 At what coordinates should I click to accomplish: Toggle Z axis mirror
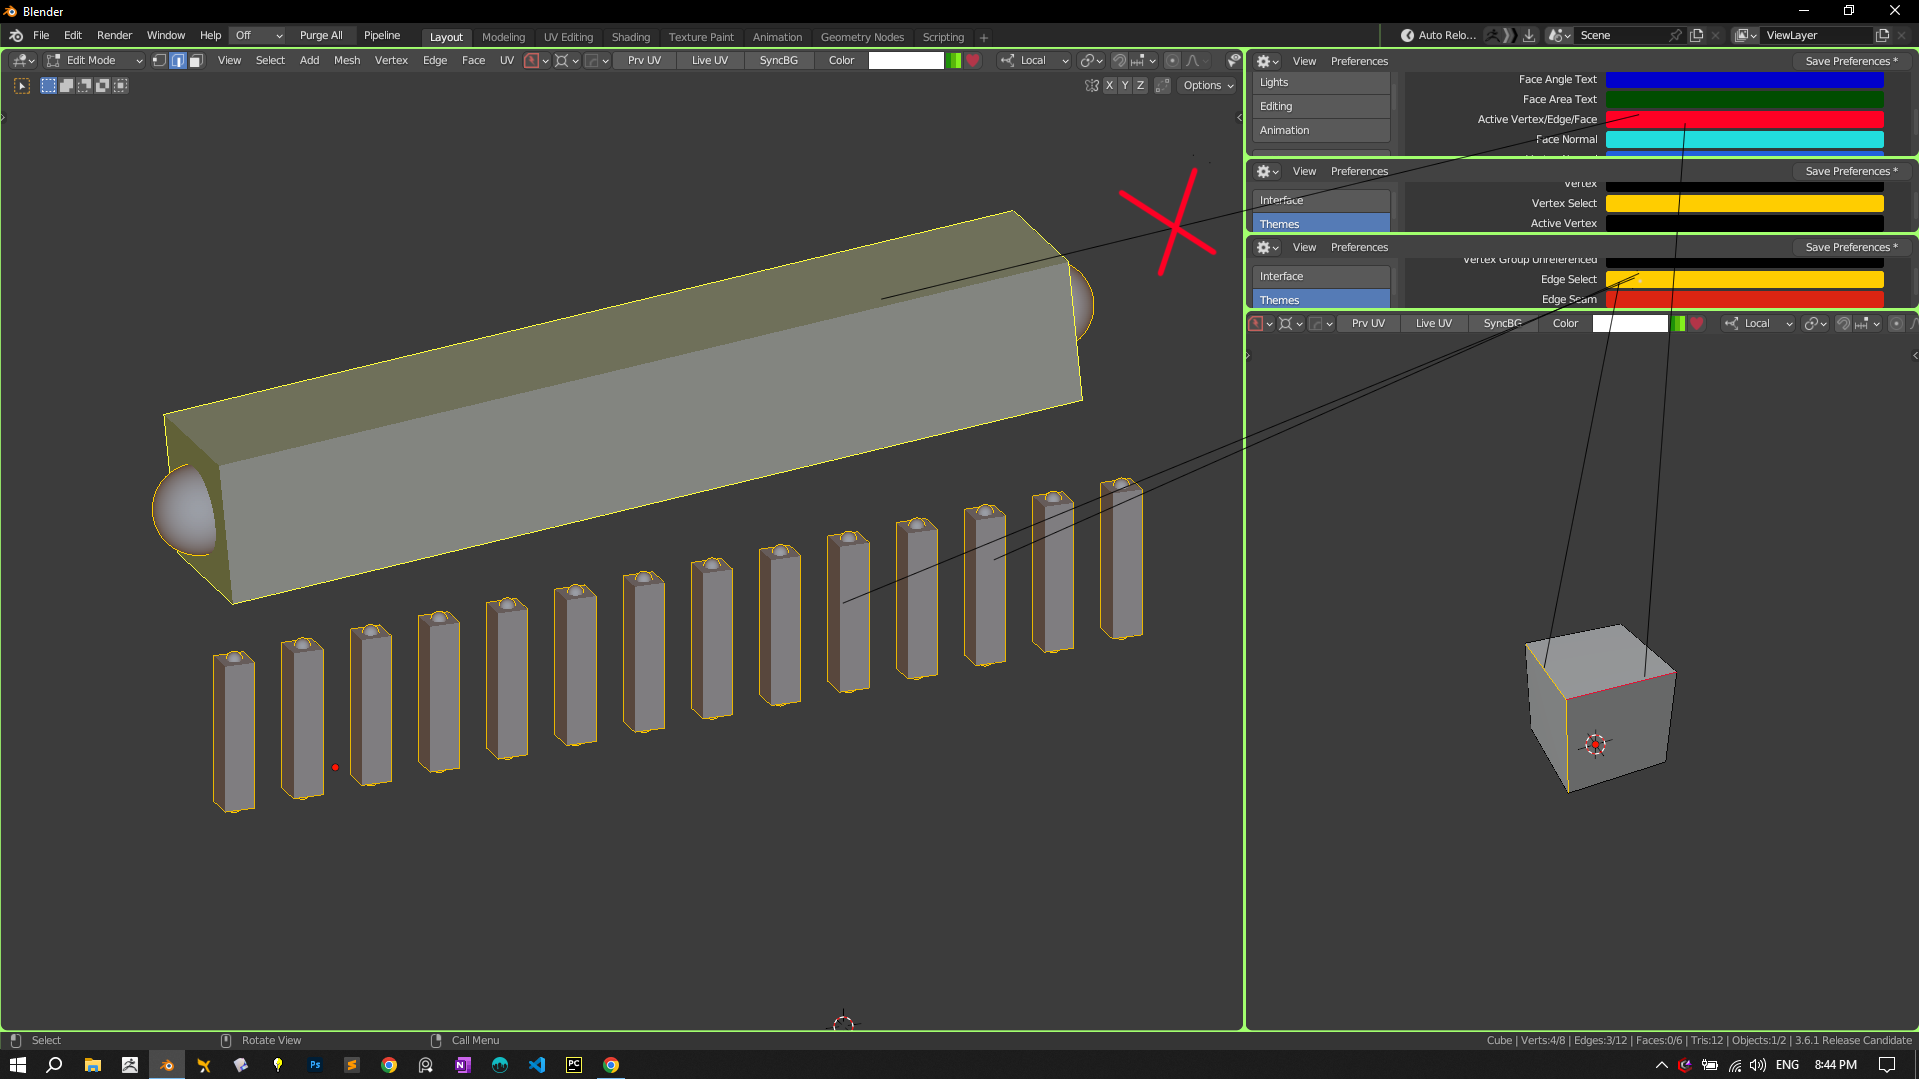tap(1140, 86)
